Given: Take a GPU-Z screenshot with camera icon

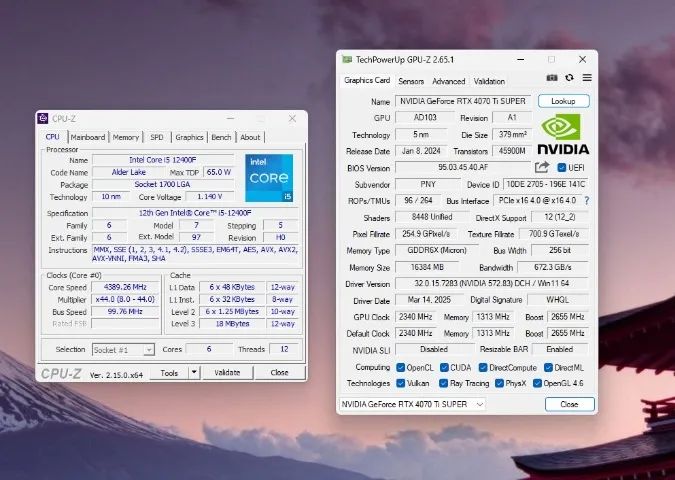Looking at the screenshot, I should pos(552,78).
